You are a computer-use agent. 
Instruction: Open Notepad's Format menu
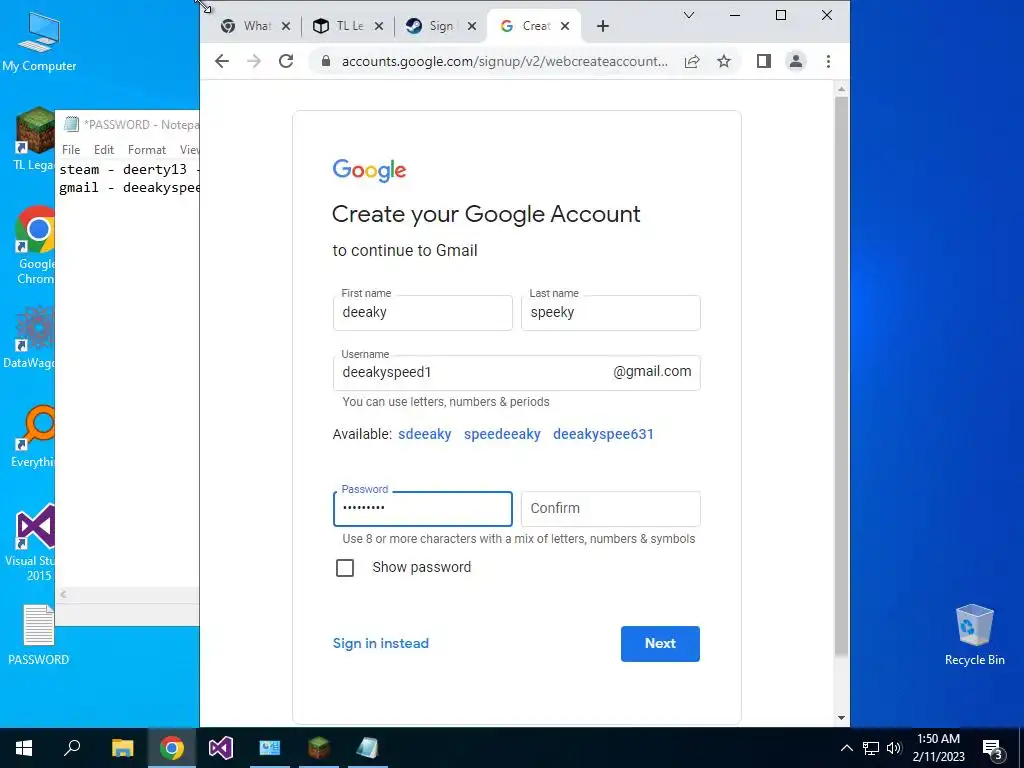[147, 150]
